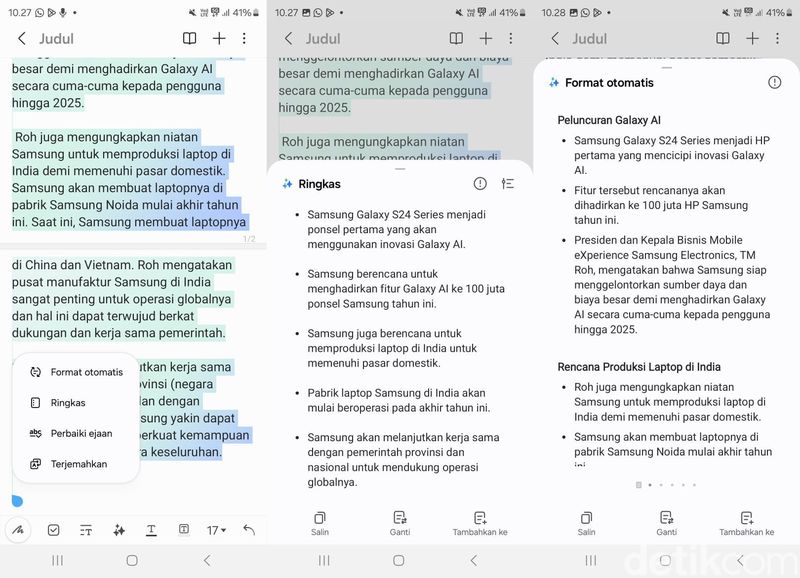Insert a checklist using the checkbox toolbar icon
Viewport: 800px width, 578px height.
point(53,531)
